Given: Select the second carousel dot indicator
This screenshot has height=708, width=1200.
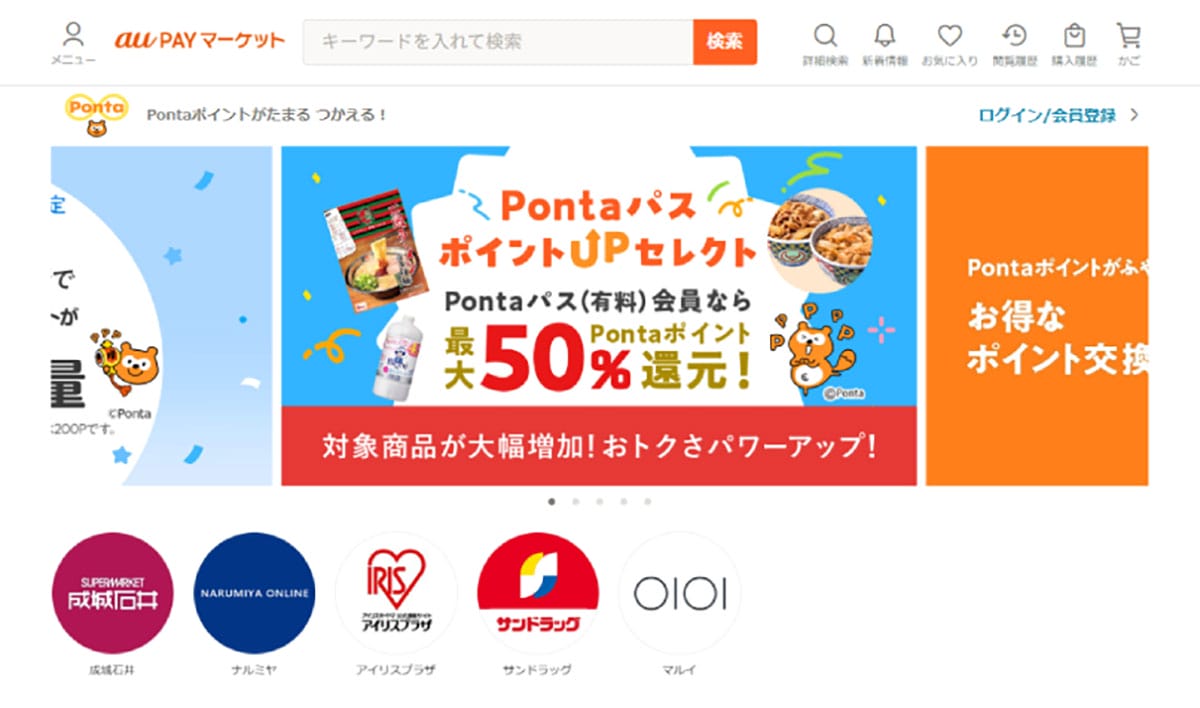Looking at the screenshot, I should (x=576, y=502).
